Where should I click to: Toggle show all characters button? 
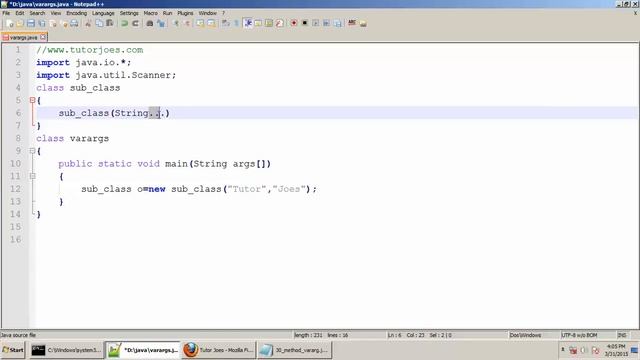(x=236, y=23)
